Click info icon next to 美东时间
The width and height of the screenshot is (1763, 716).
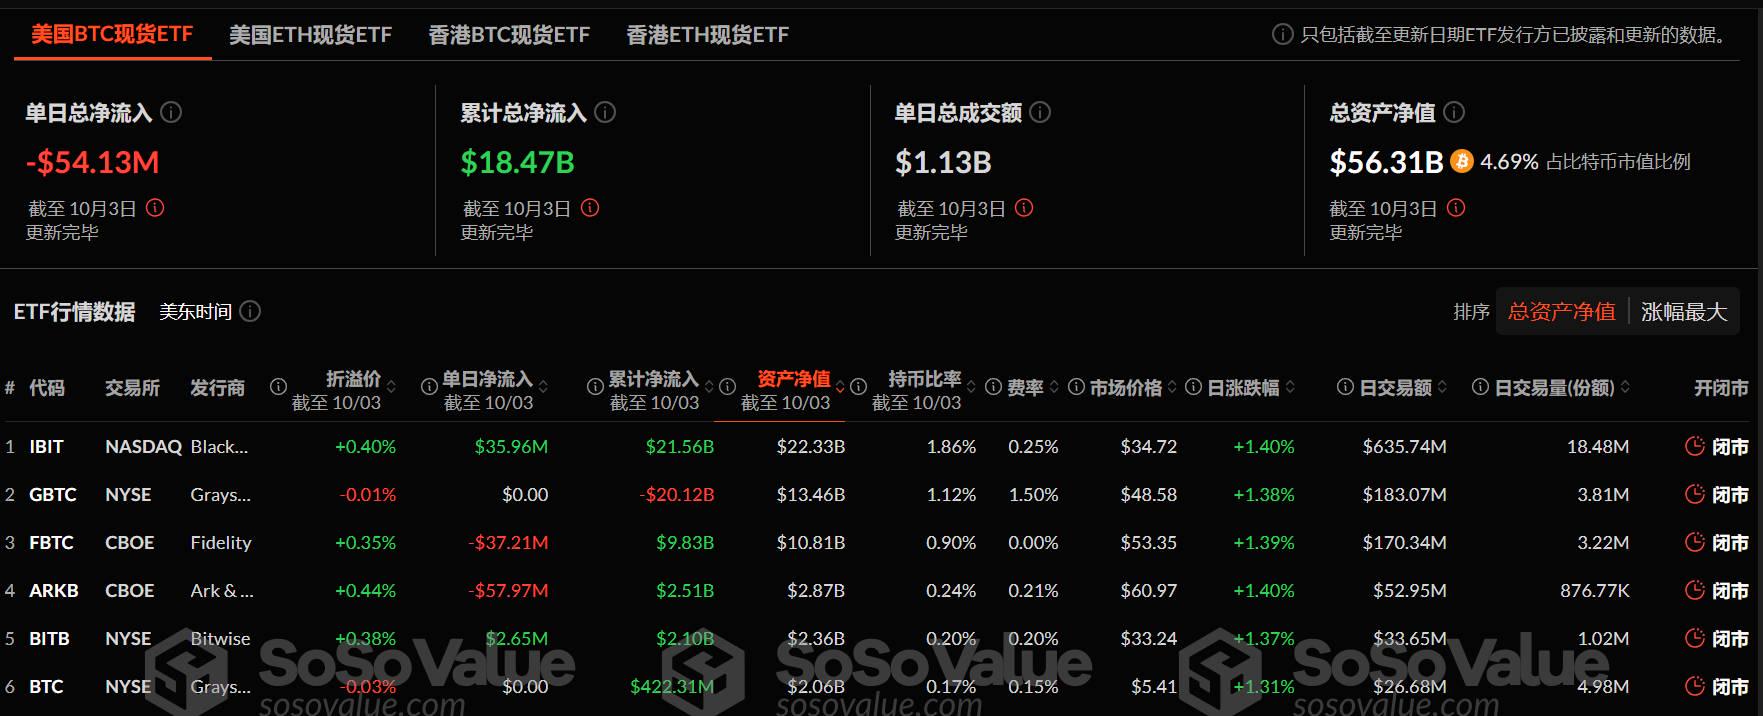pyautogui.click(x=251, y=311)
